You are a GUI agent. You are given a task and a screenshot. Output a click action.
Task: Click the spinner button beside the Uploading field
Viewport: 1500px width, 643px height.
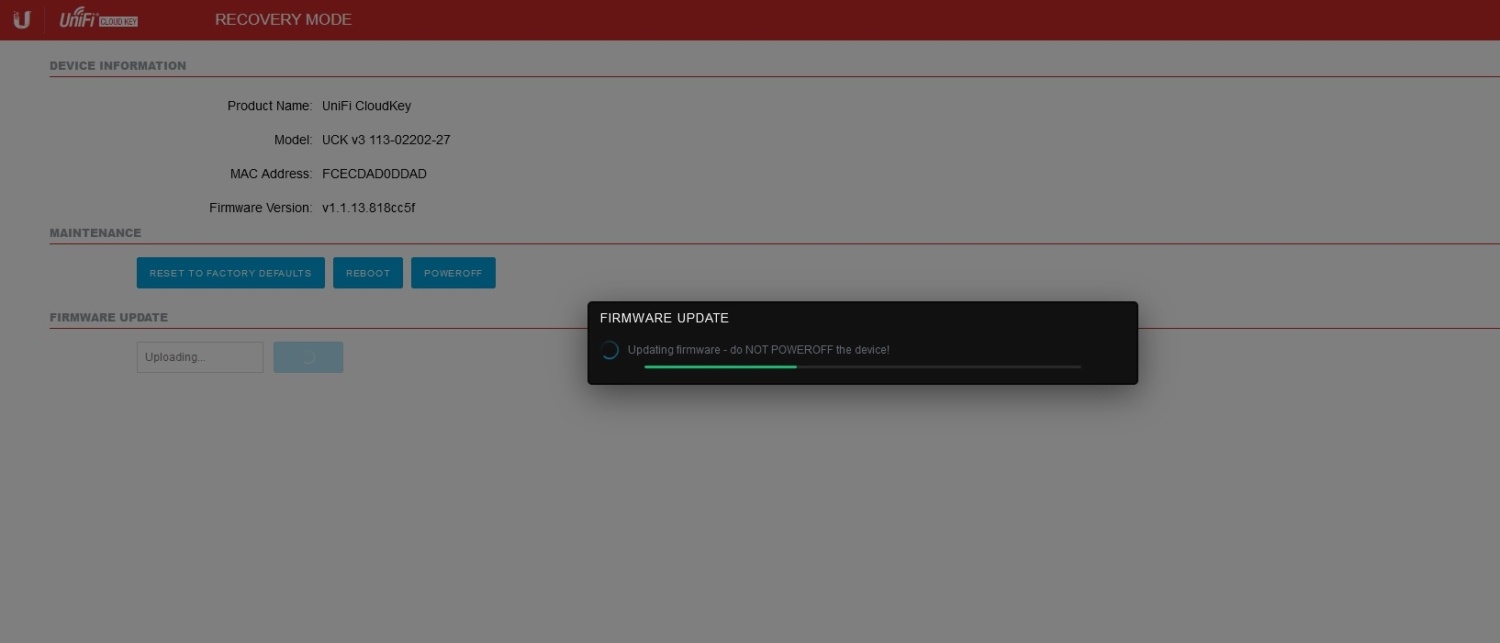coord(308,357)
